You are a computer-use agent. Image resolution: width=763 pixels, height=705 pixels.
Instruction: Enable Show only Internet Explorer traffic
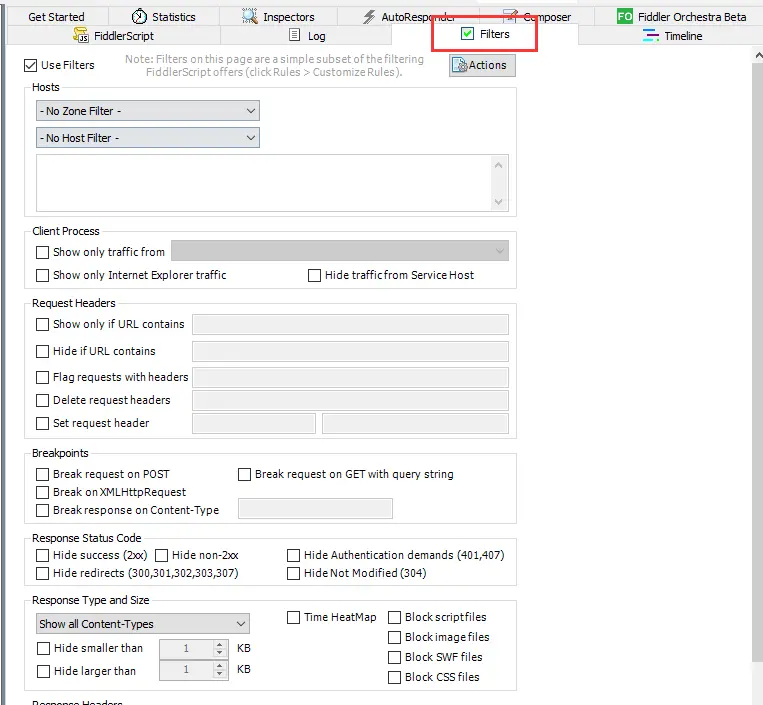(42, 275)
